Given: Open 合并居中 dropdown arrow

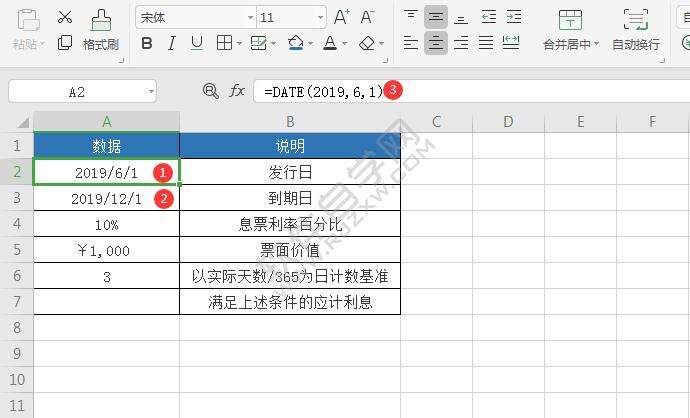Looking at the screenshot, I should point(597,44).
